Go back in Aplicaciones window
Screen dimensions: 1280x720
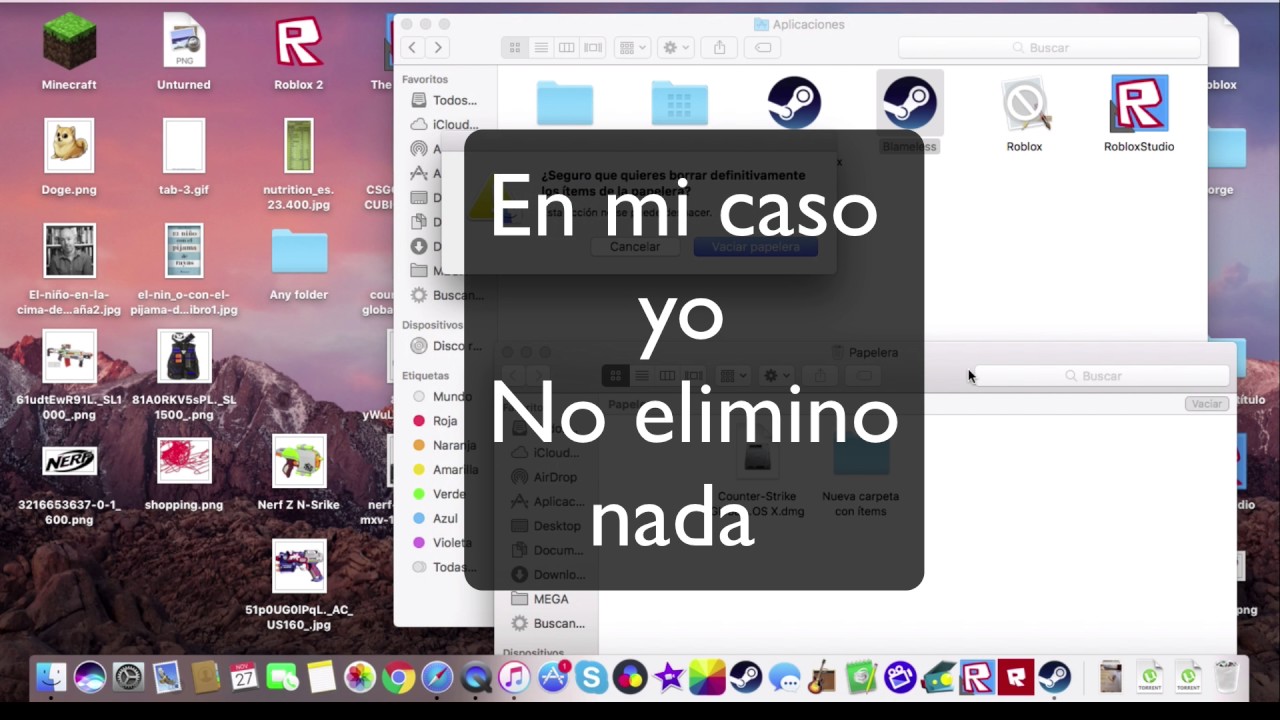[412, 47]
